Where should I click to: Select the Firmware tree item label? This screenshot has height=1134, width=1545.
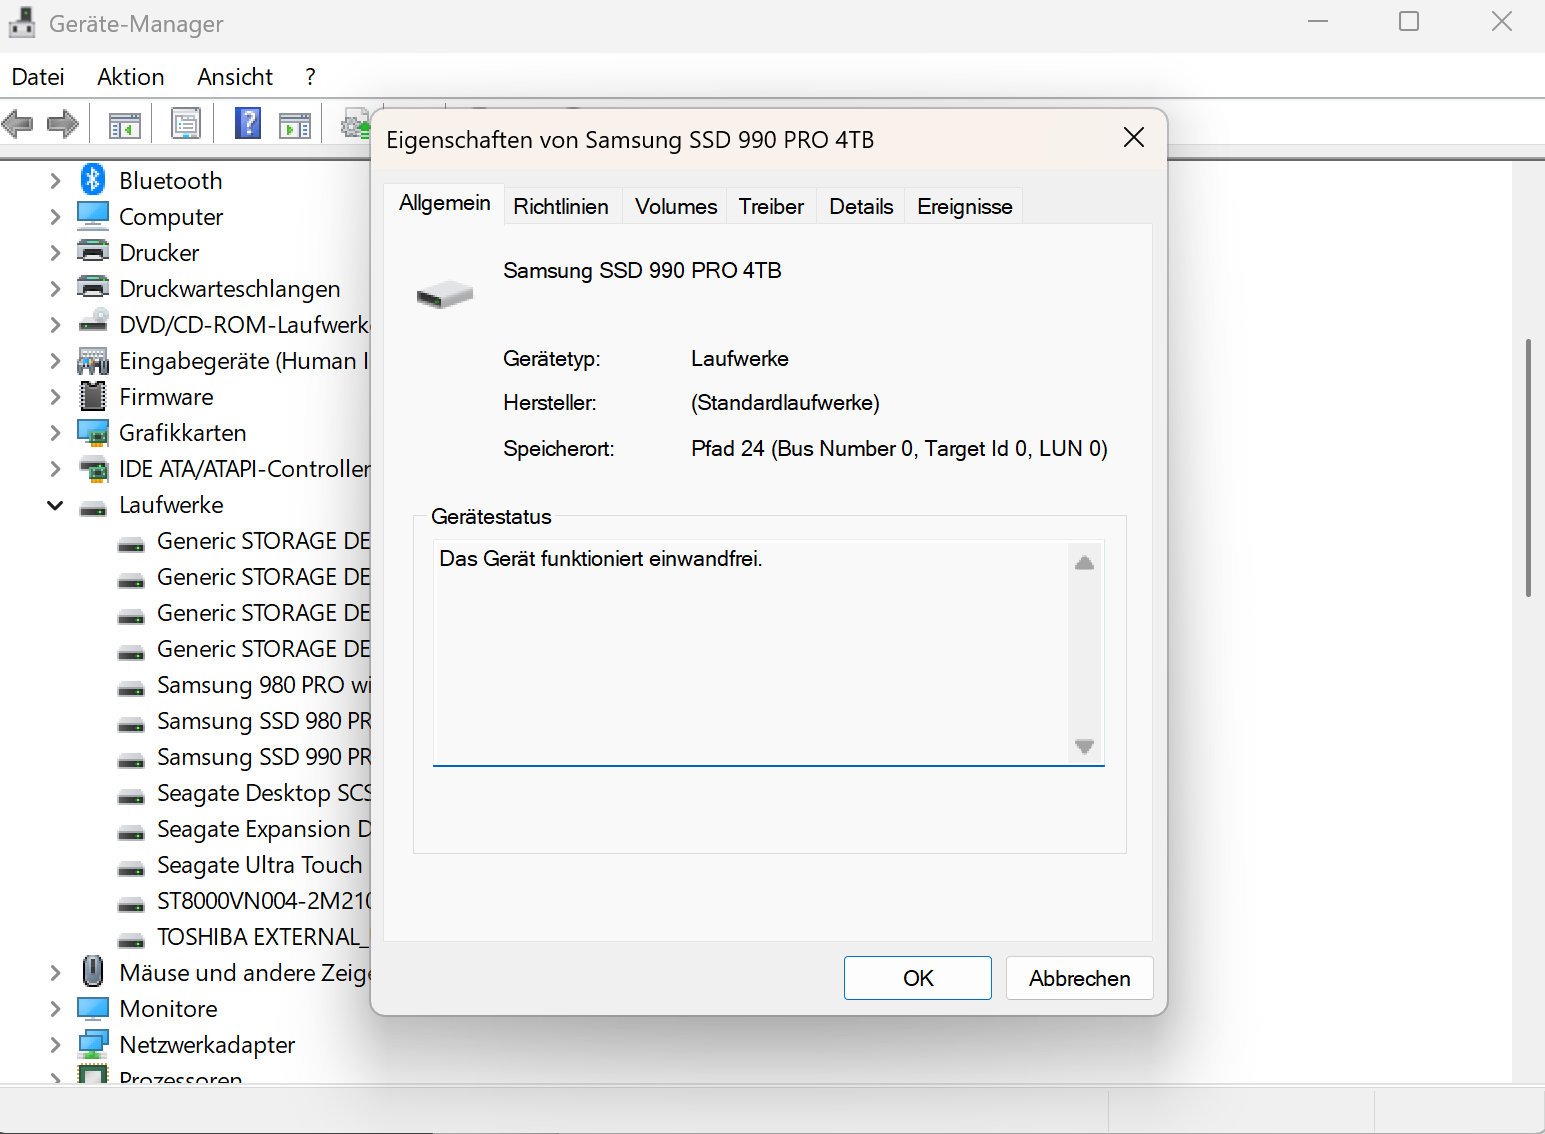(166, 397)
